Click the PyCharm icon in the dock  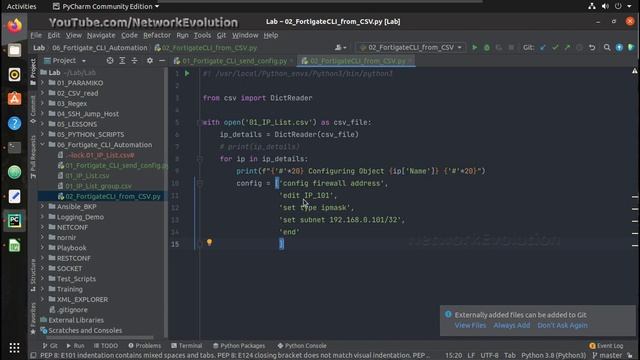(x=14, y=221)
